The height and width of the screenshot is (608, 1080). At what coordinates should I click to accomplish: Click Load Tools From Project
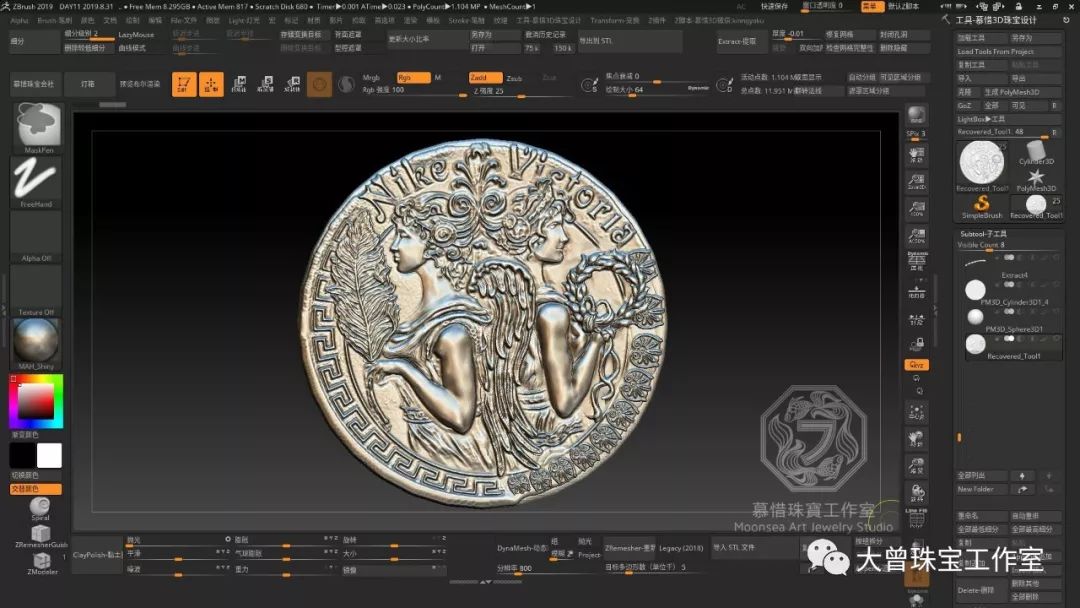(1008, 52)
